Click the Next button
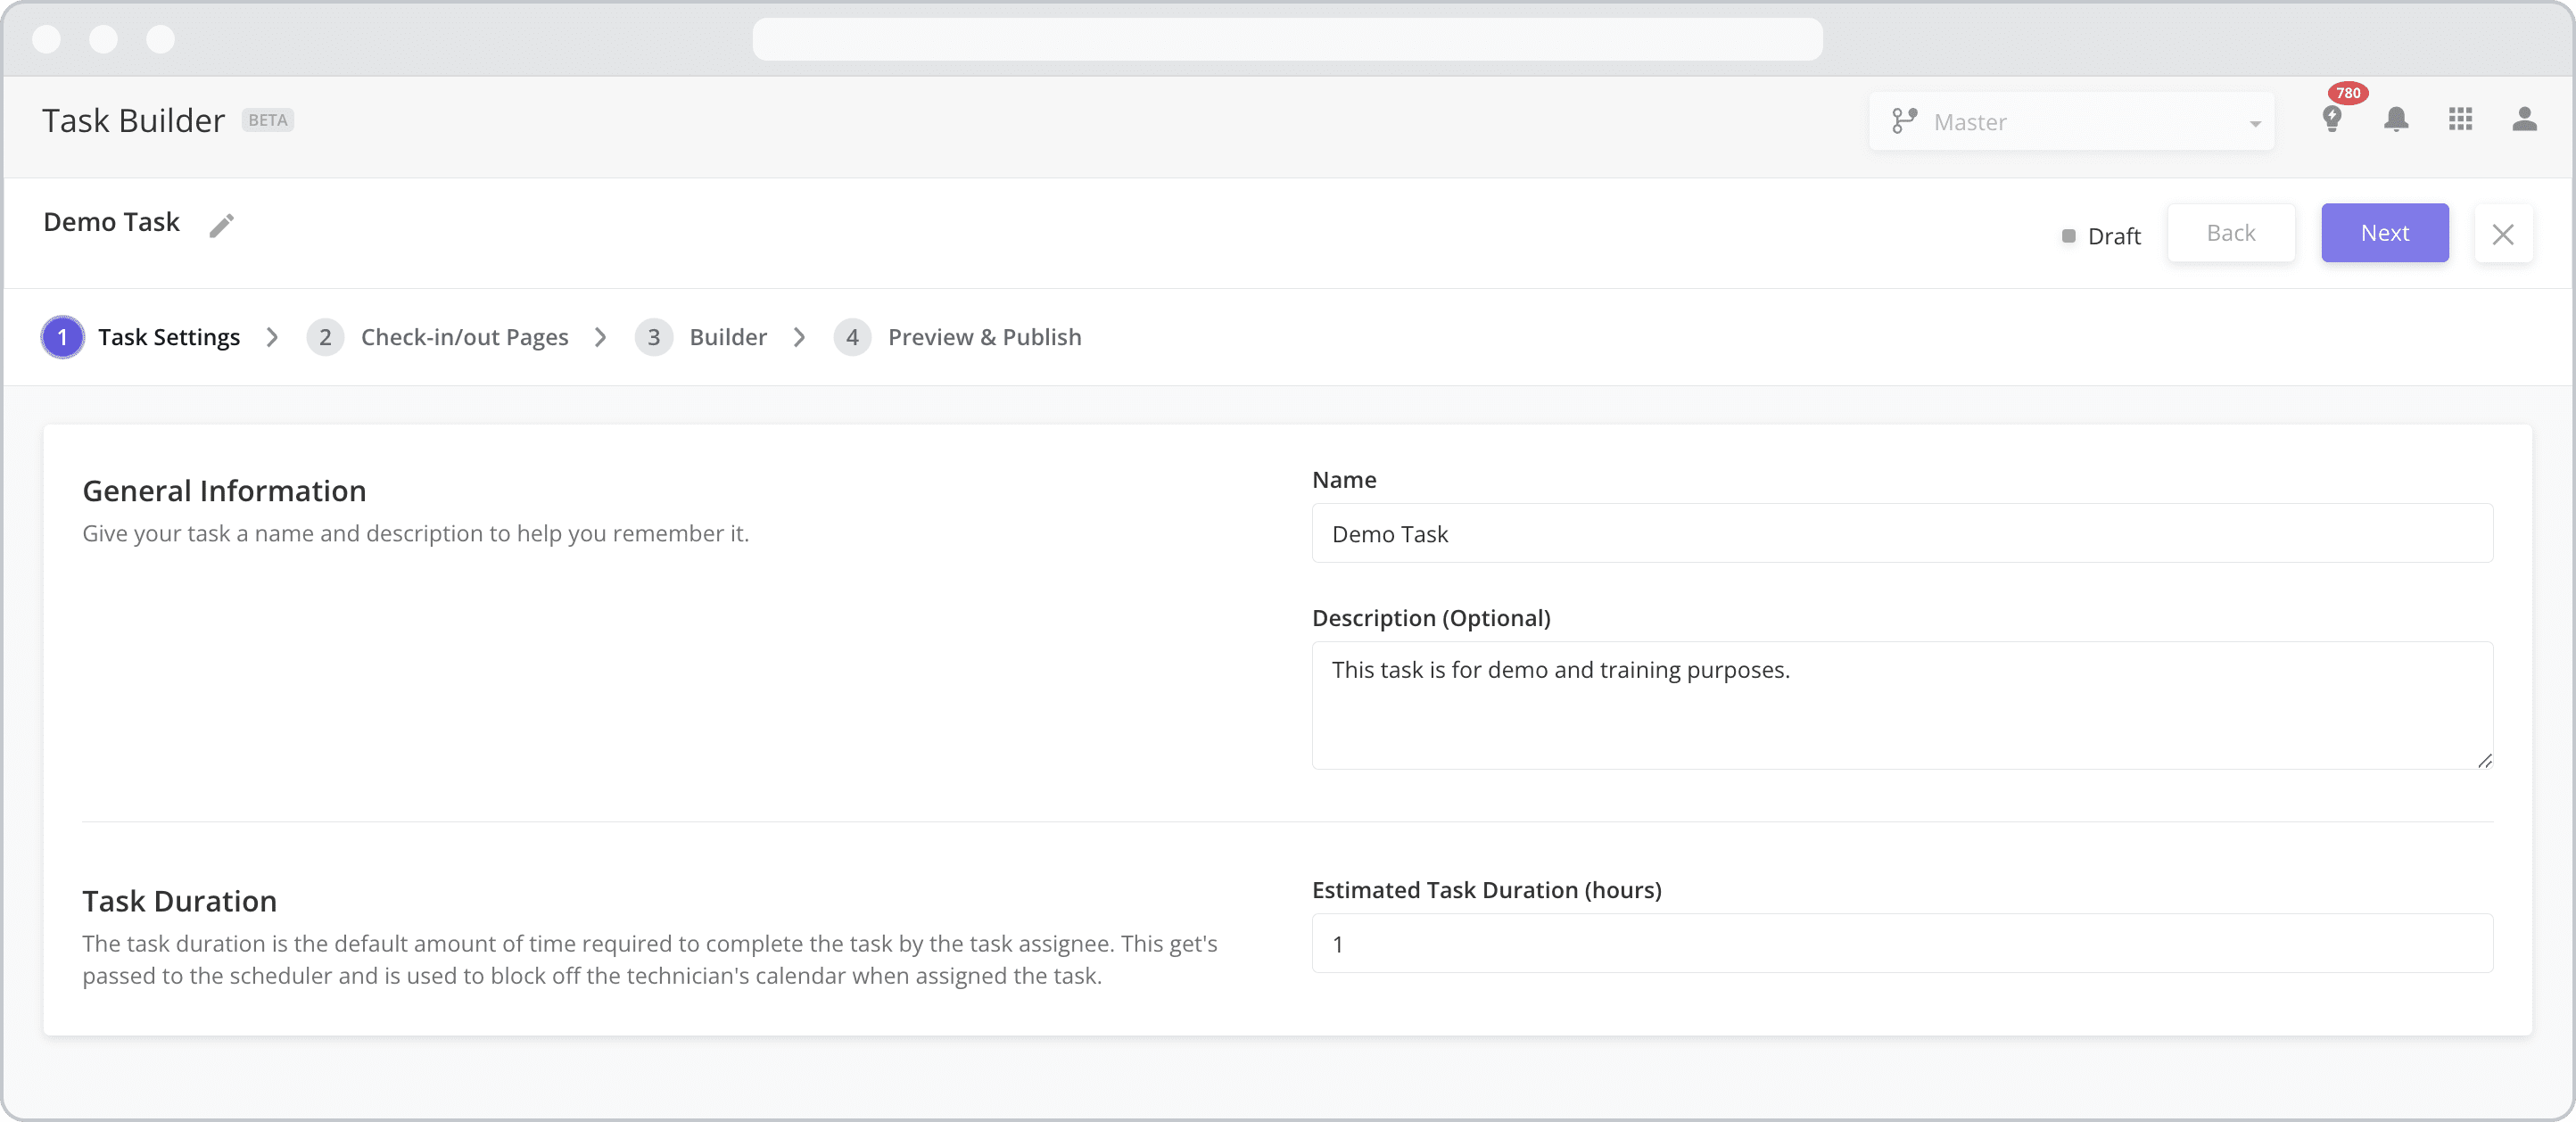The height and width of the screenshot is (1122, 2576). pos(2385,233)
